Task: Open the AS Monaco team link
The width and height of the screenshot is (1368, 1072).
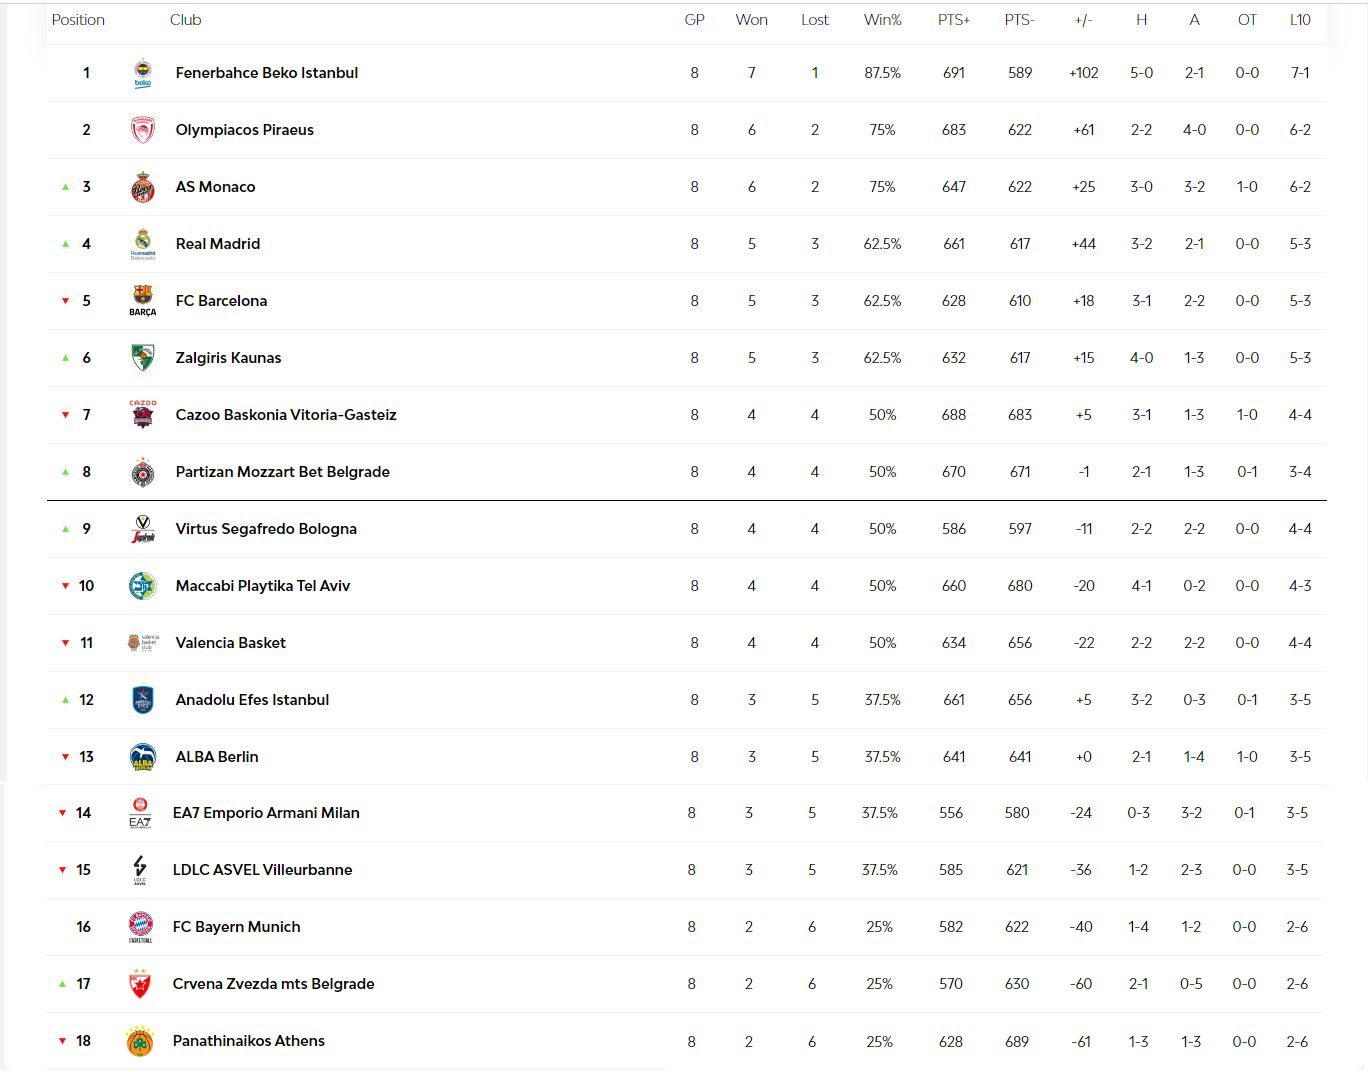Action: (x=215, y=187)
